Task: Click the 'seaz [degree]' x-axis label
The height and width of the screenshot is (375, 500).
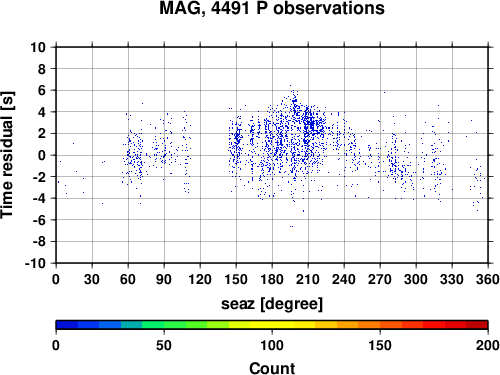Action: (x=272, y=304)
